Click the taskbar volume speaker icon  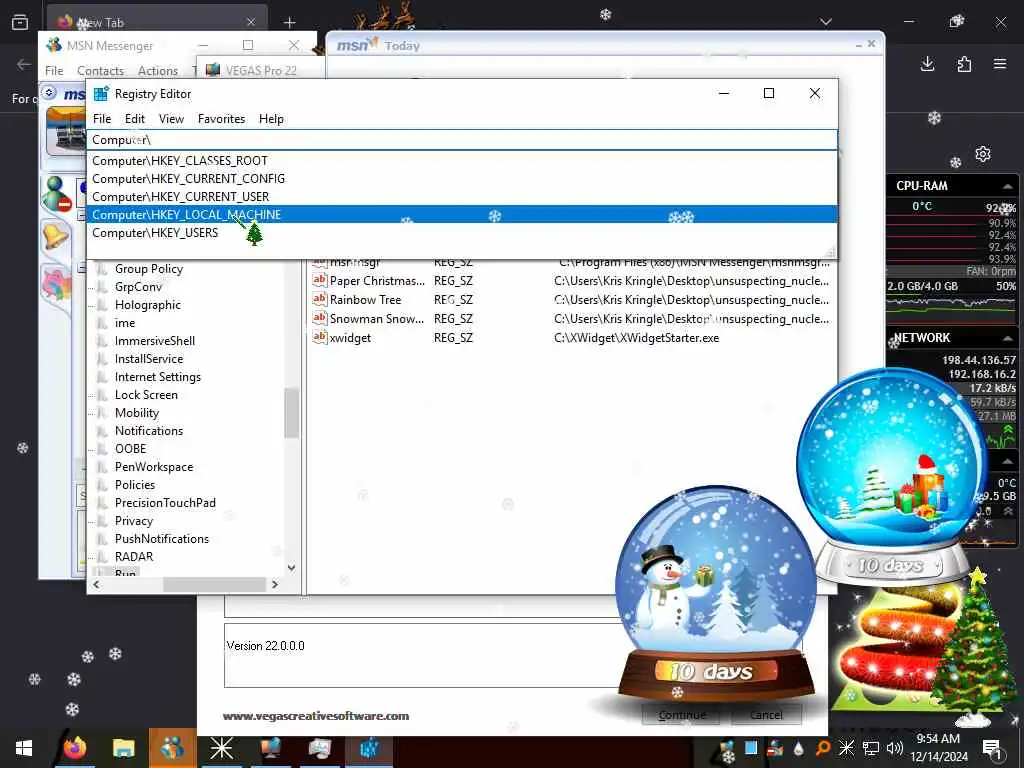pos(895,748)
